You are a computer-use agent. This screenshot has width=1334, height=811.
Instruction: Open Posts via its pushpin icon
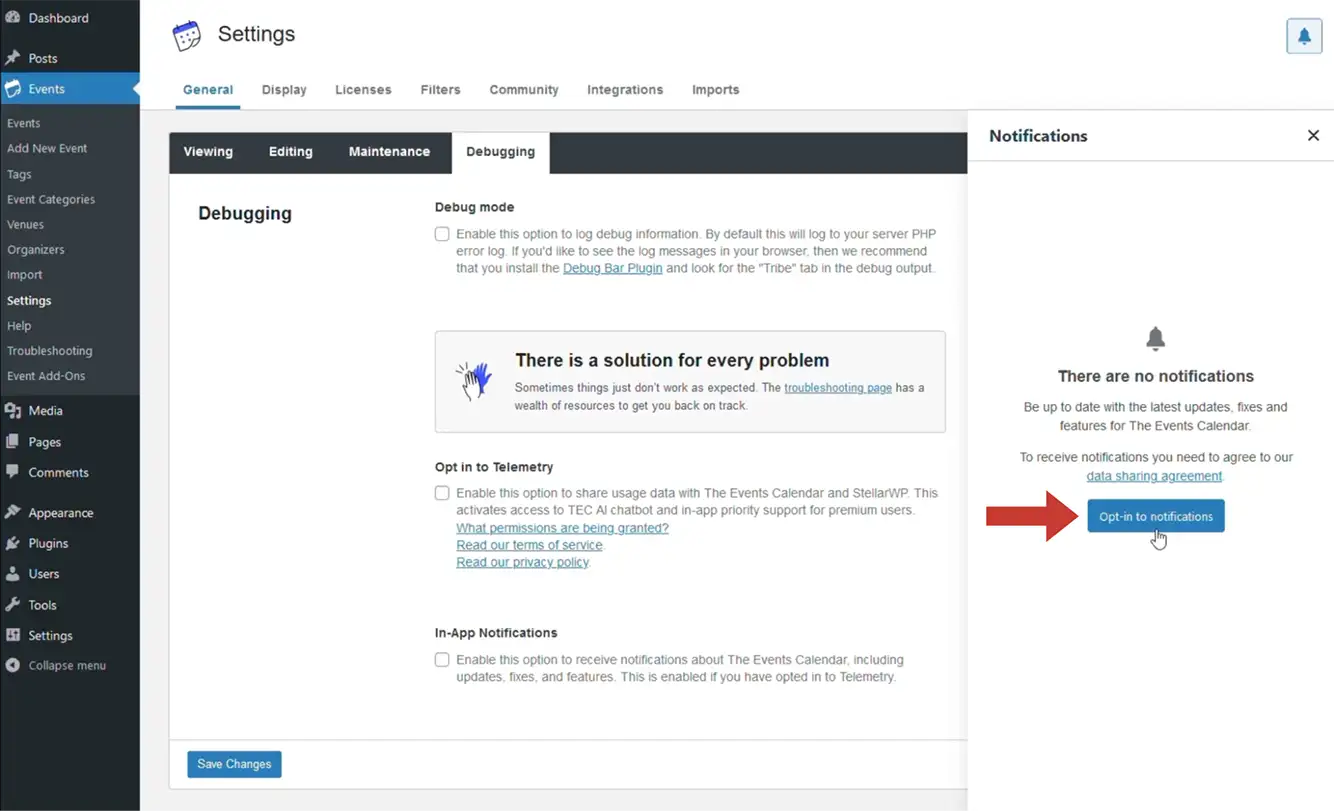(13, 58)
